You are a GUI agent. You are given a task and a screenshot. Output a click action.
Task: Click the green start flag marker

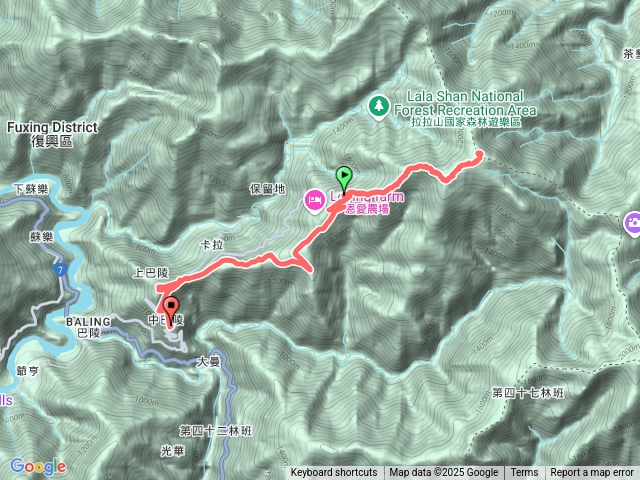click(344, 180)
